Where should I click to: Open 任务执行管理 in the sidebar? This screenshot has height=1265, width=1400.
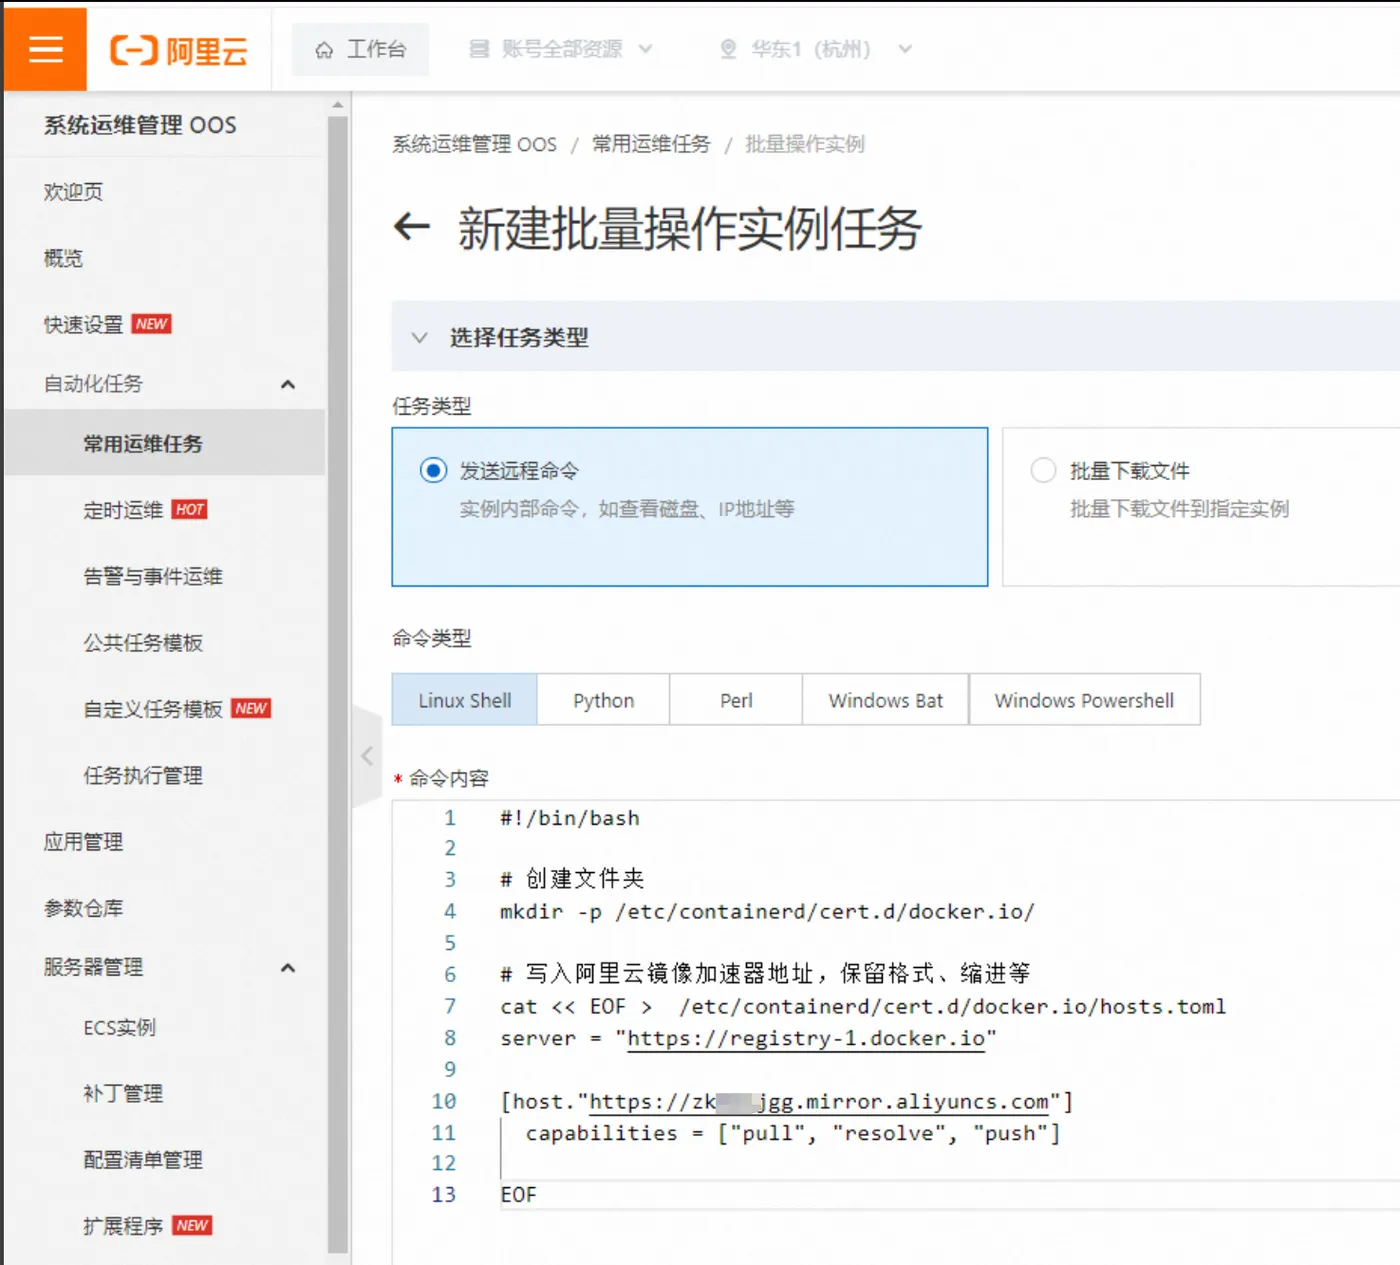click(143, 775)
